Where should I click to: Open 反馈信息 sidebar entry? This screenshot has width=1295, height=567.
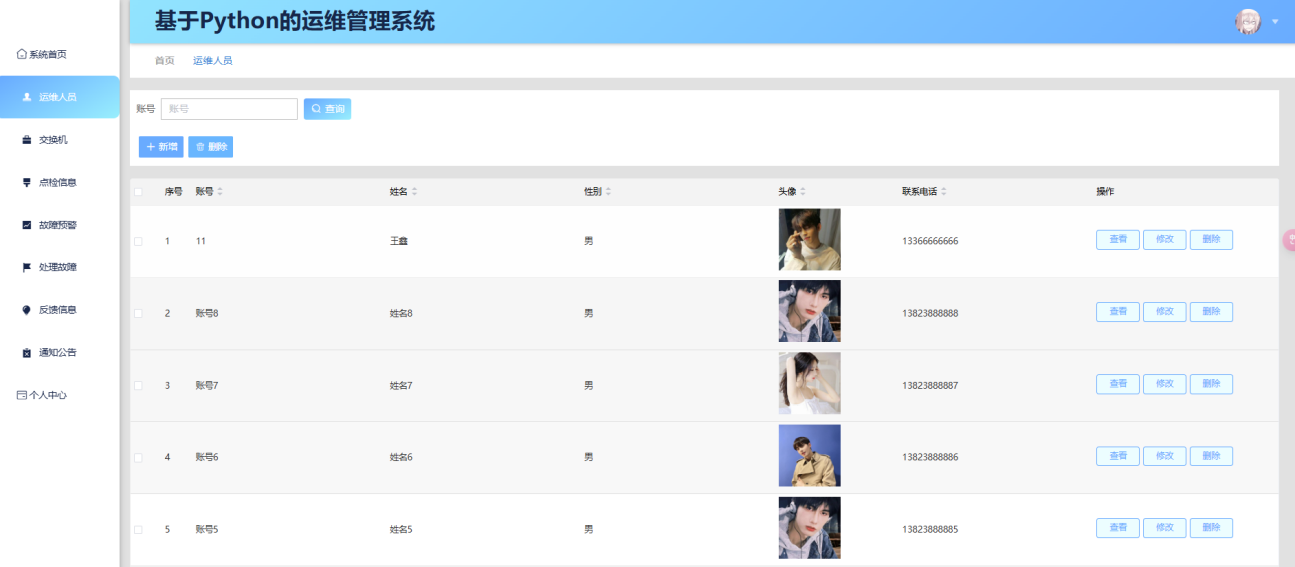[x=60, y=310]
